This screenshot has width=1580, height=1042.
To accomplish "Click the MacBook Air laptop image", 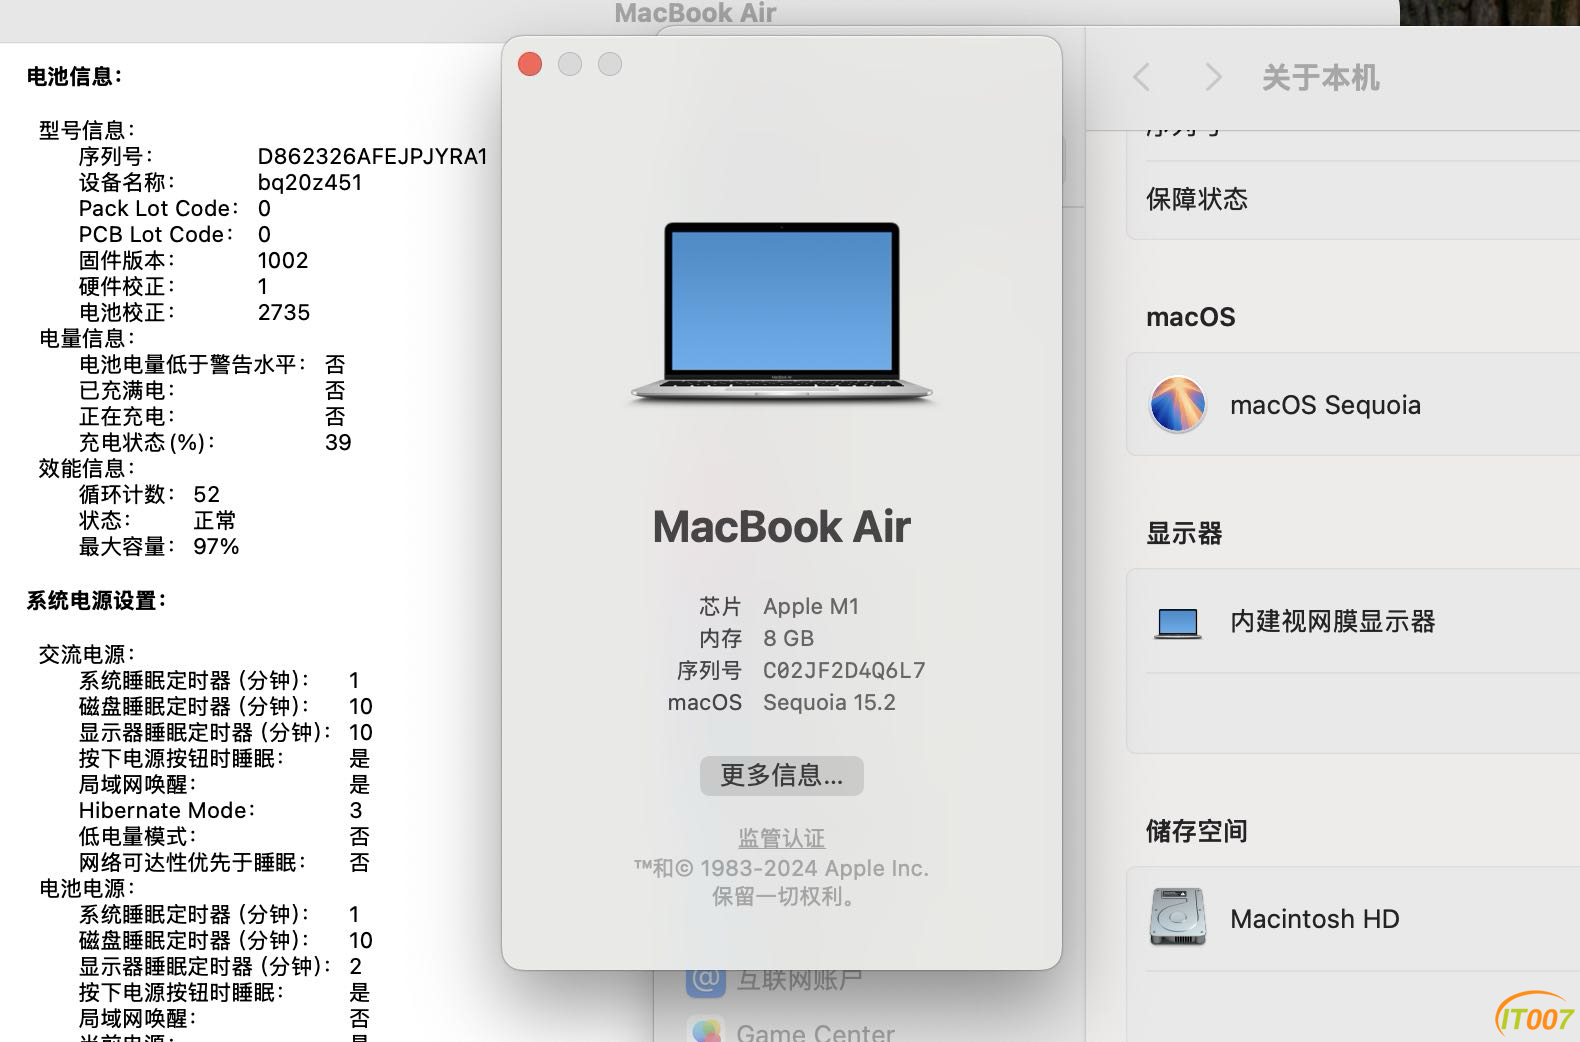I will tap(781, 312).
